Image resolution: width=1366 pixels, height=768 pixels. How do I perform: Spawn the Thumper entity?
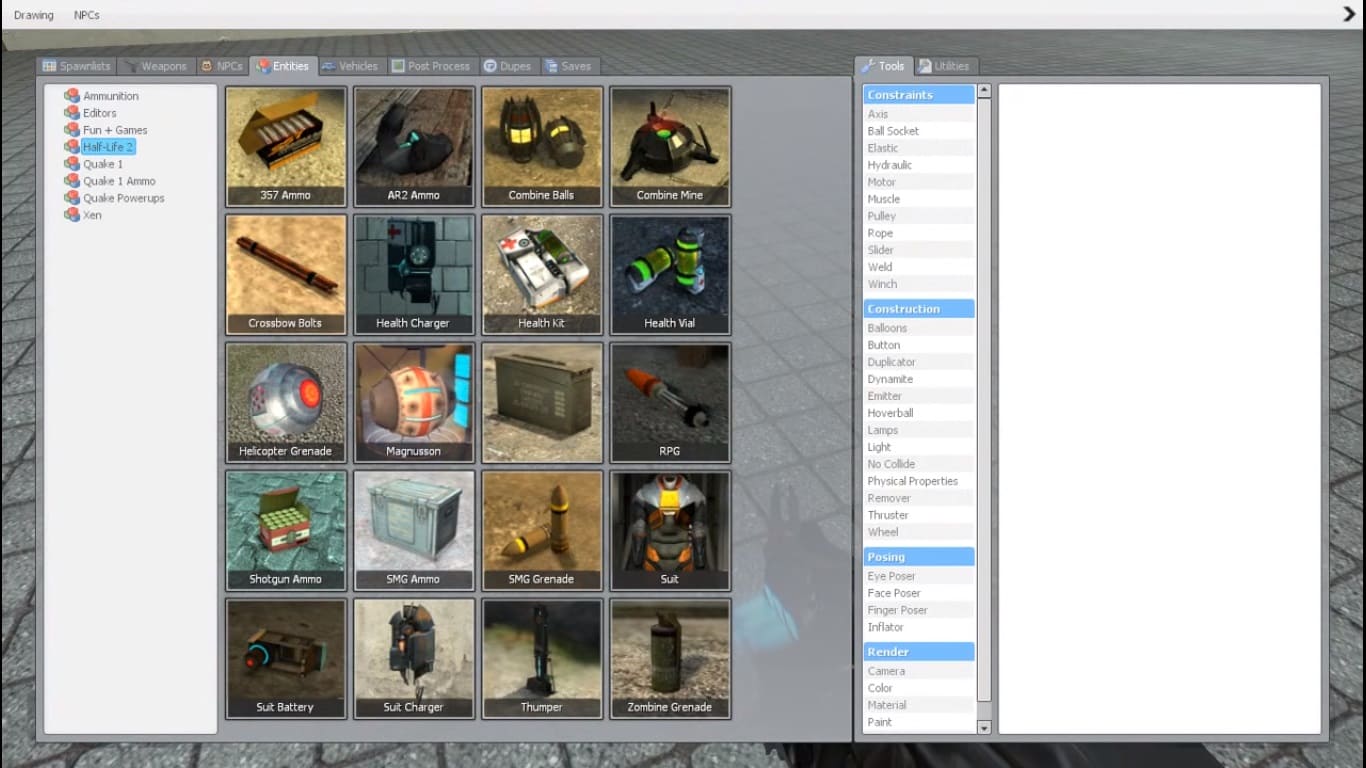tap(542, 659)
